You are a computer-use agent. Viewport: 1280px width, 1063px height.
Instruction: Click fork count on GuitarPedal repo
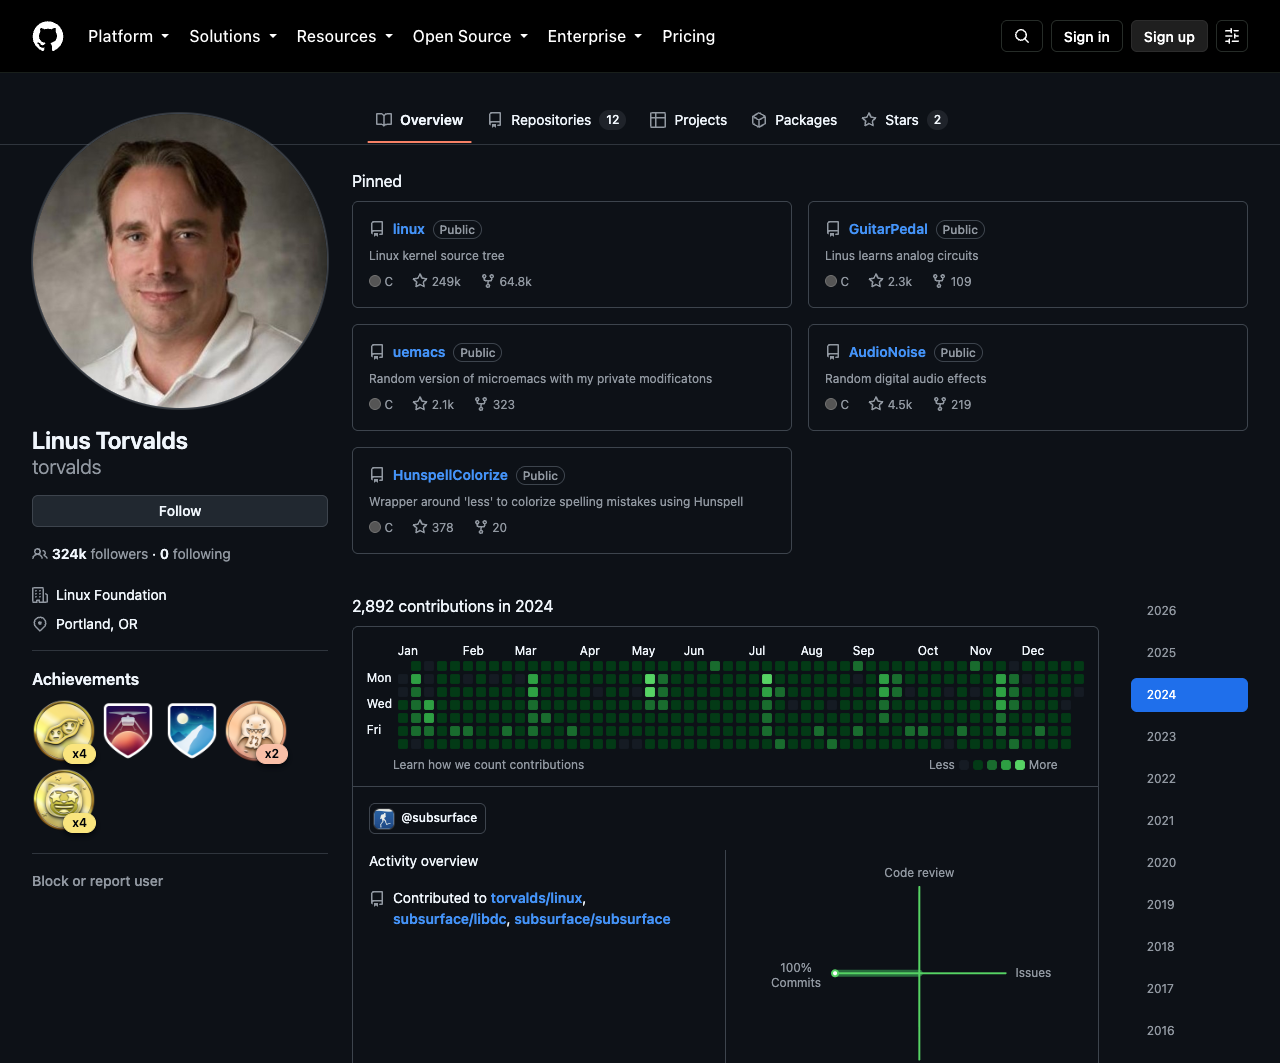[952, 281]
